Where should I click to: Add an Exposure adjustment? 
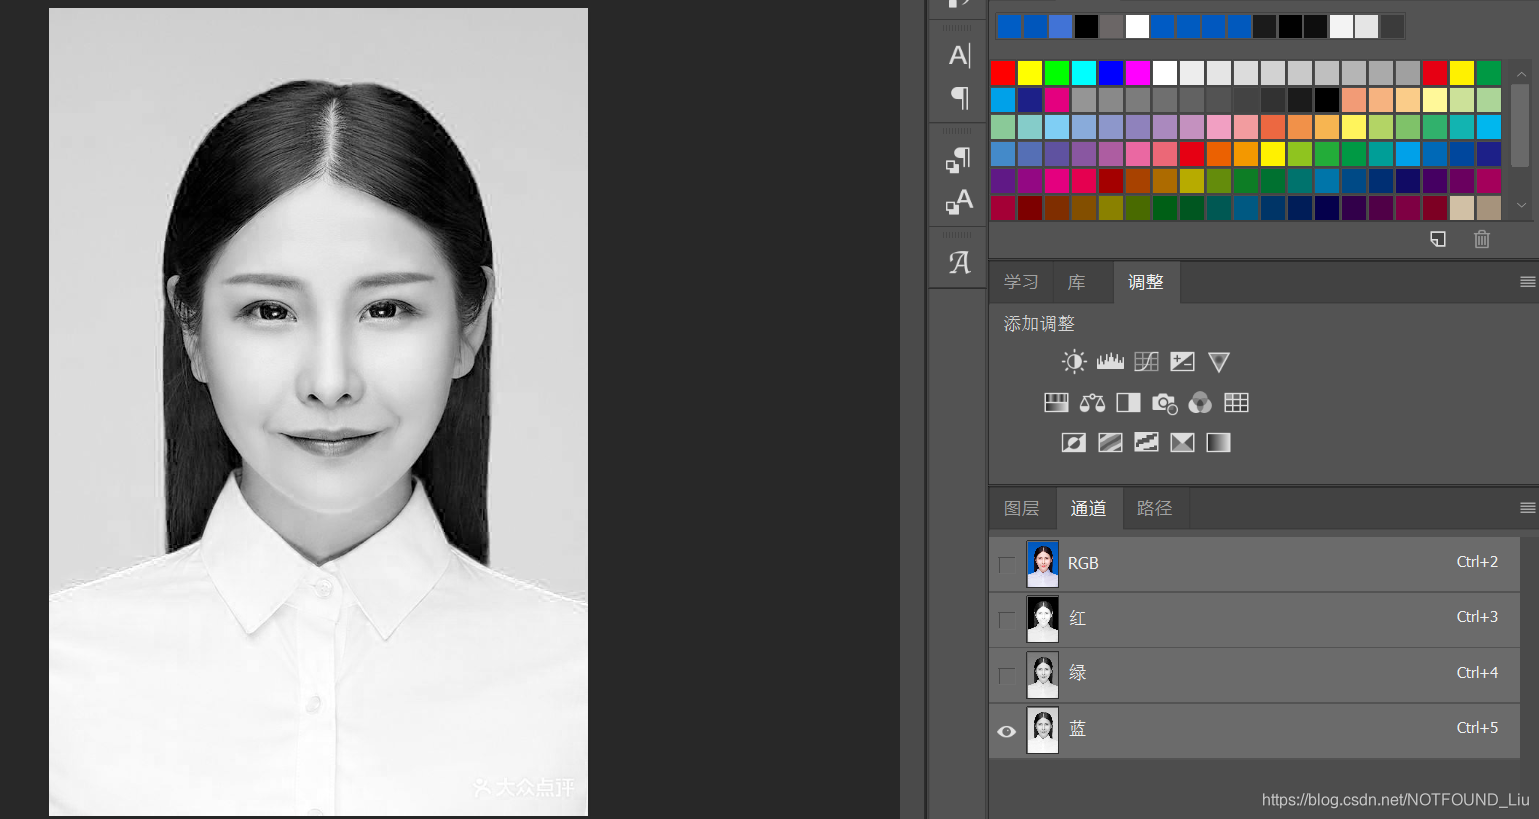click(x=1182, y=362)
